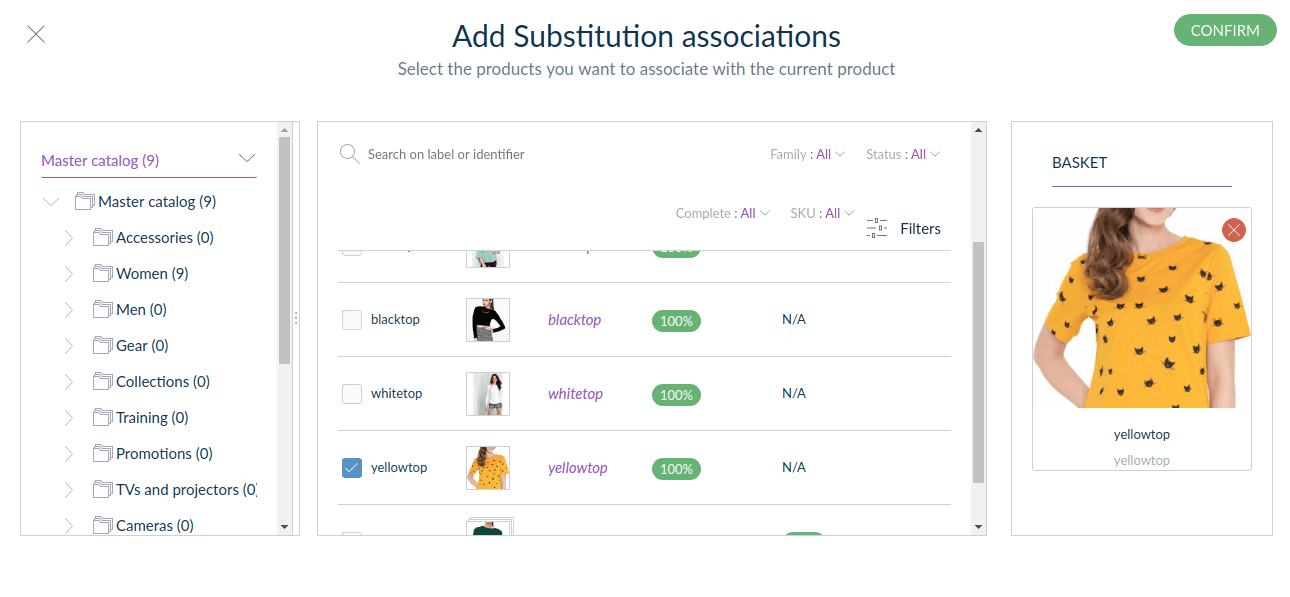1290x597 pixels.
Task: Click the product grid vertical scrollbar
Action: click(x=979, y=360)
